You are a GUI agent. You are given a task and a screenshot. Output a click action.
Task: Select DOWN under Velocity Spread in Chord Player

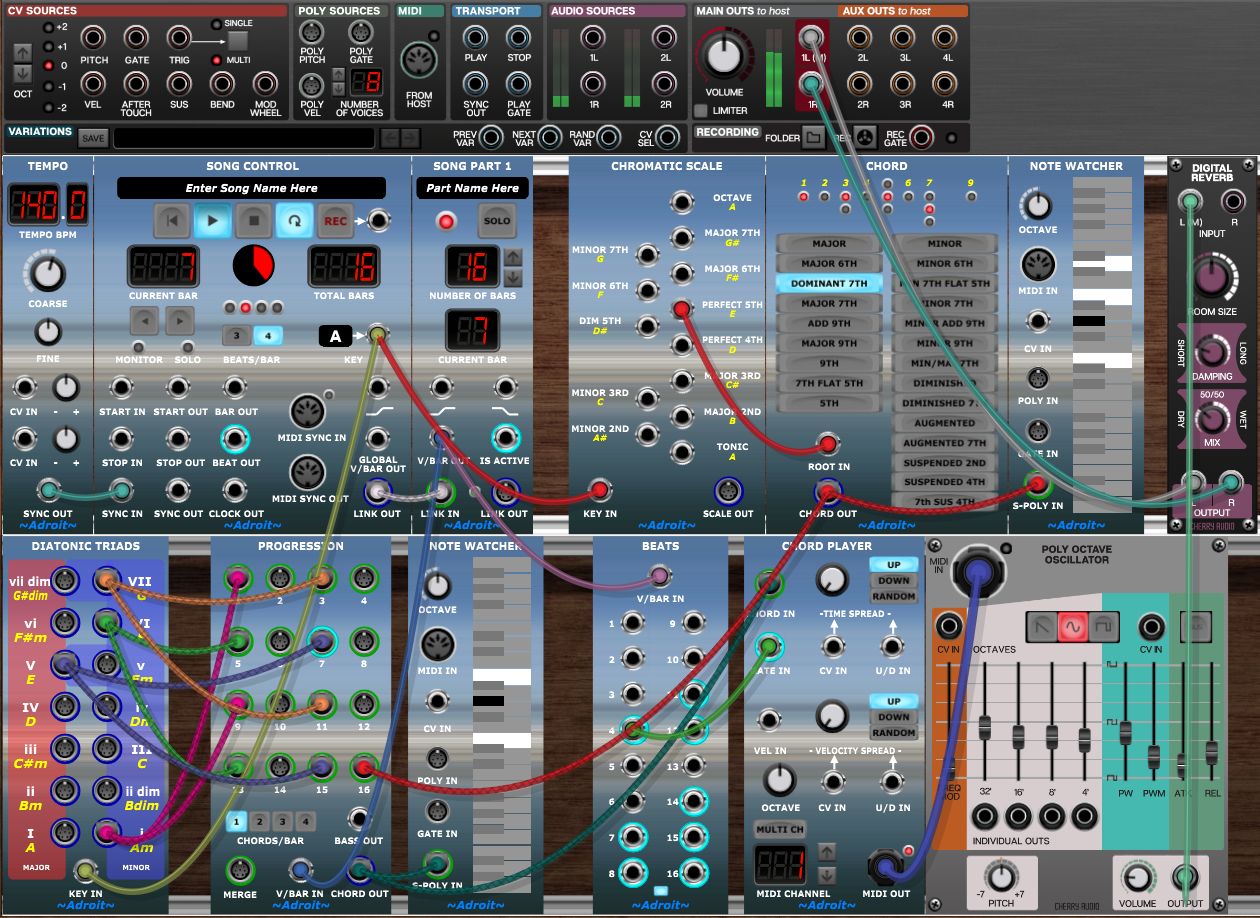tap(893, 717)
